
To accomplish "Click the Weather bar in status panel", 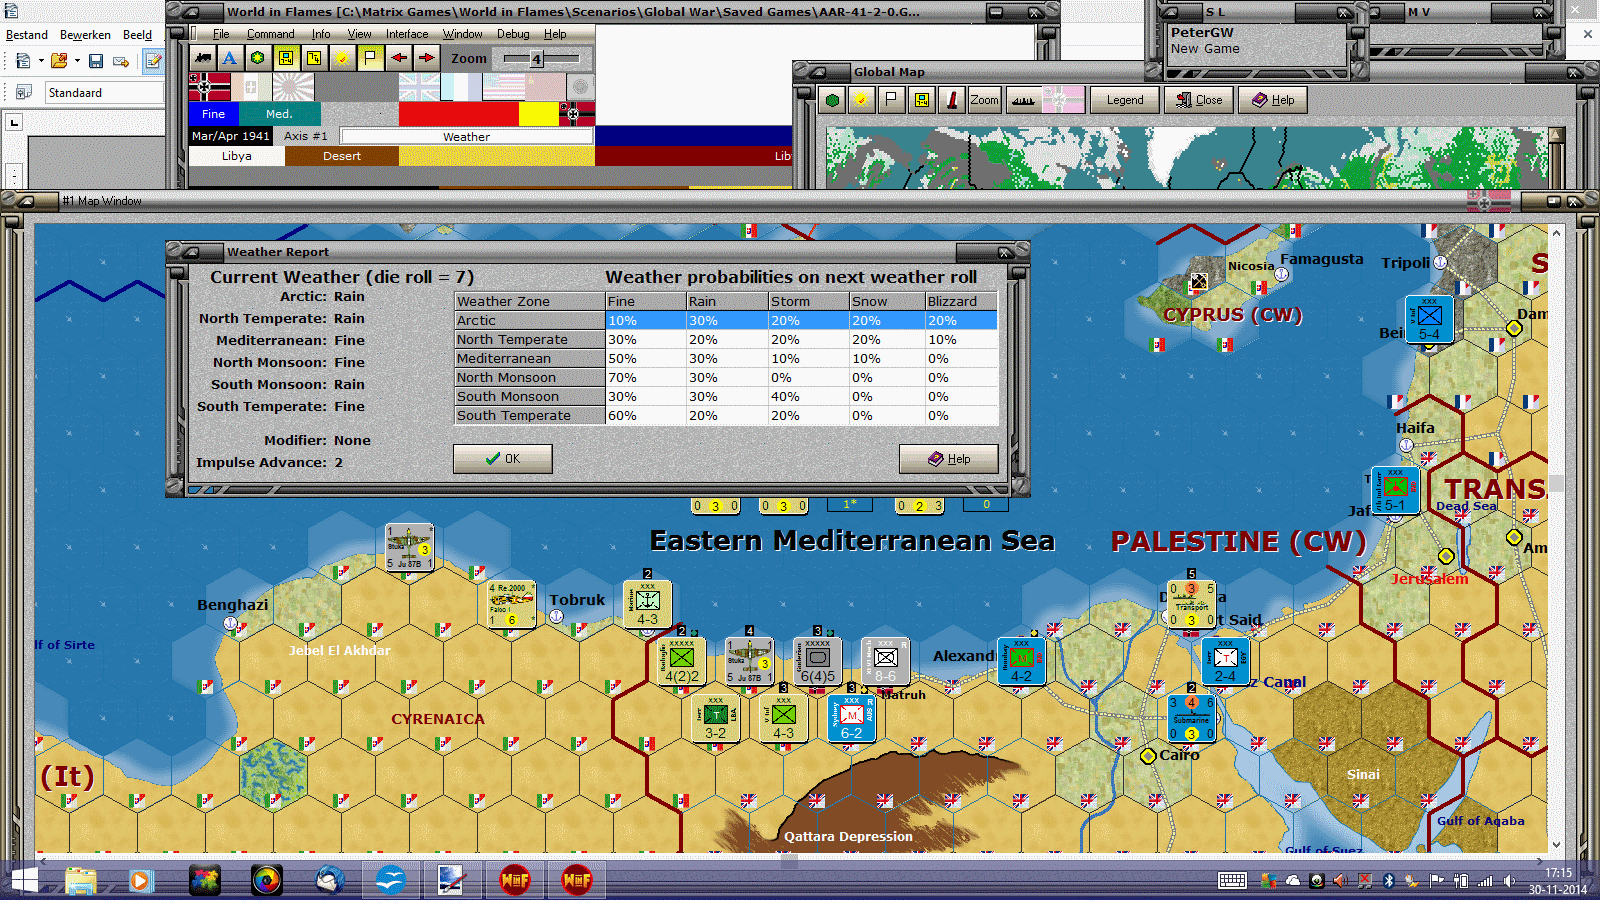I will coord(467,136).
